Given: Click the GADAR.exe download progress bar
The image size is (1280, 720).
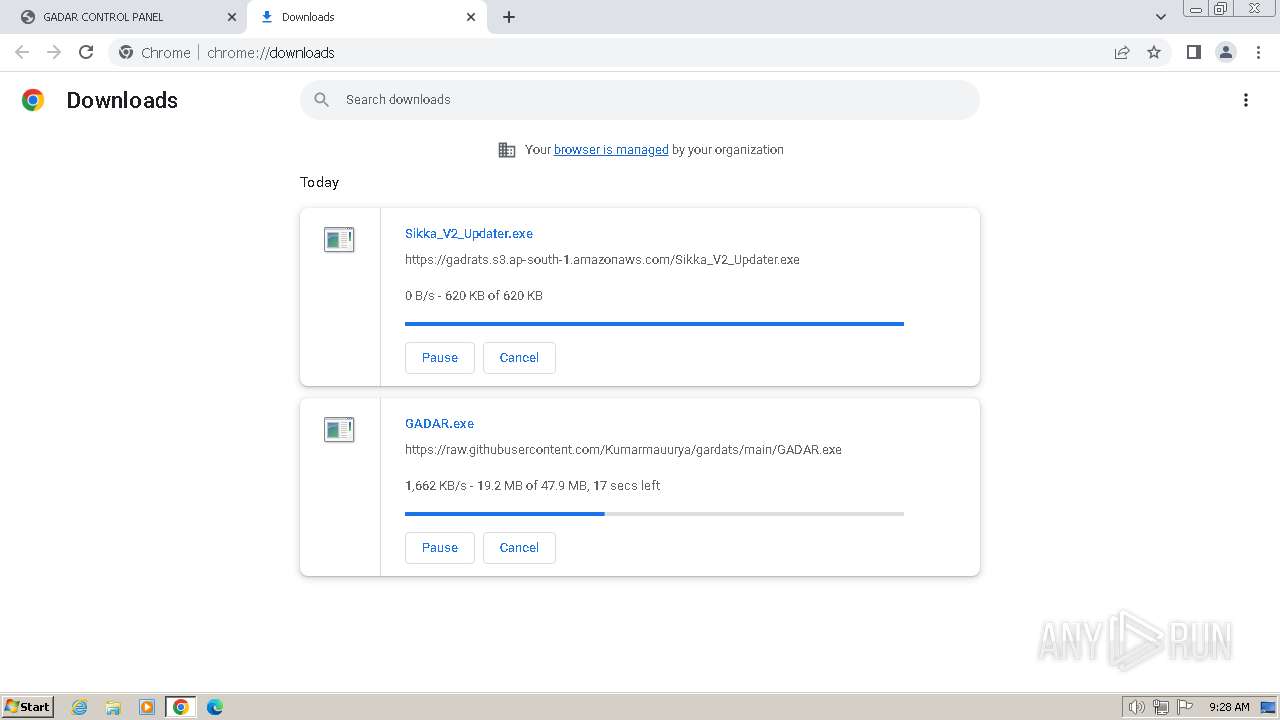Looking at the screenshot, I should (x=654, y=514).
